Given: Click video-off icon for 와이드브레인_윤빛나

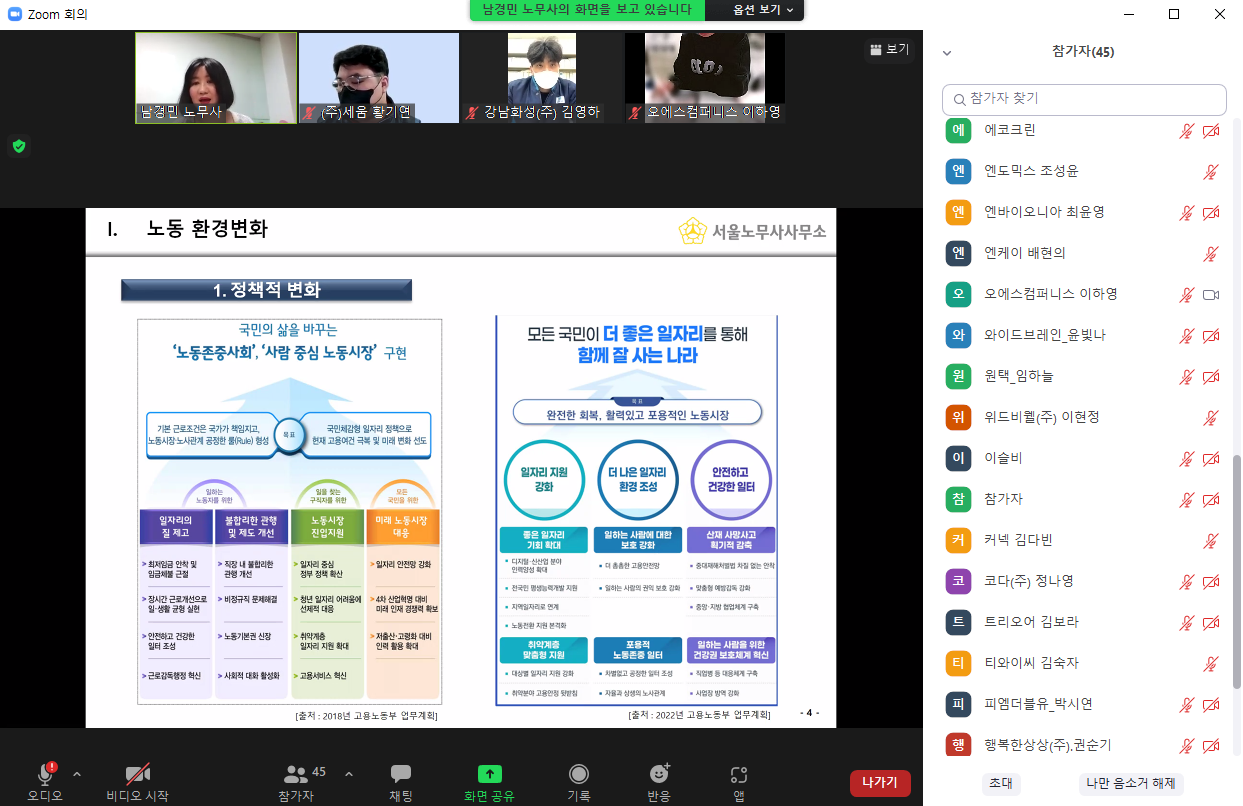Looking at the screenshot, I should [1211, 335].
